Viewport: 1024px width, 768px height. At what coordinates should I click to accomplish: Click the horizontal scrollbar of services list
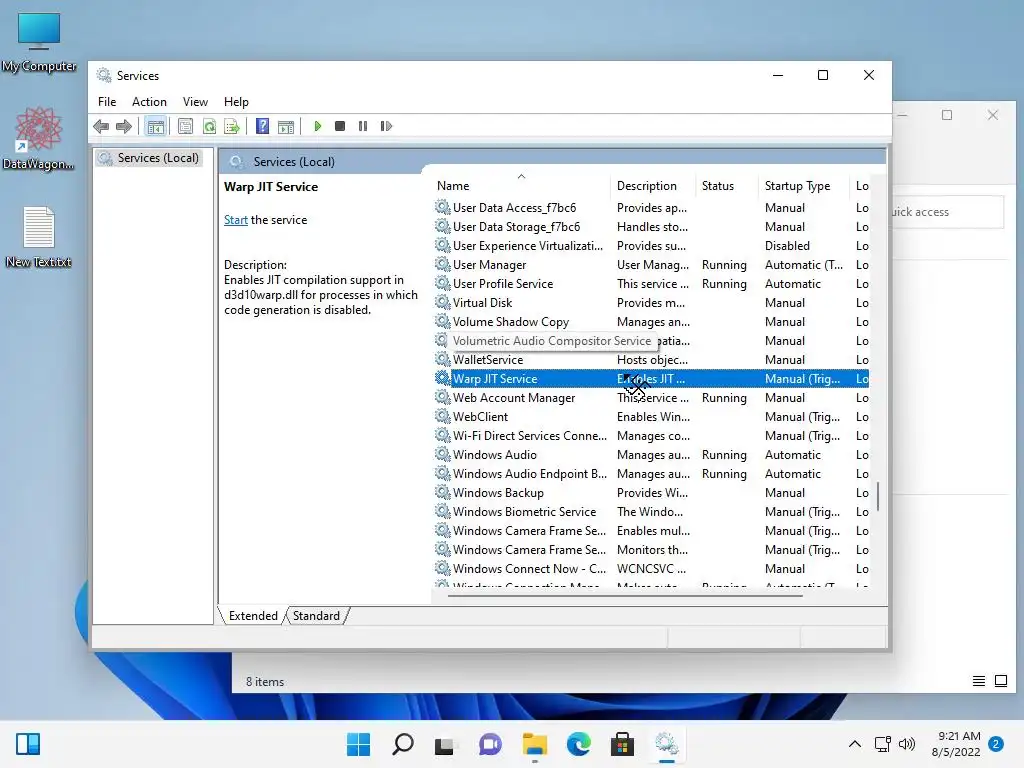click(625, 595)
